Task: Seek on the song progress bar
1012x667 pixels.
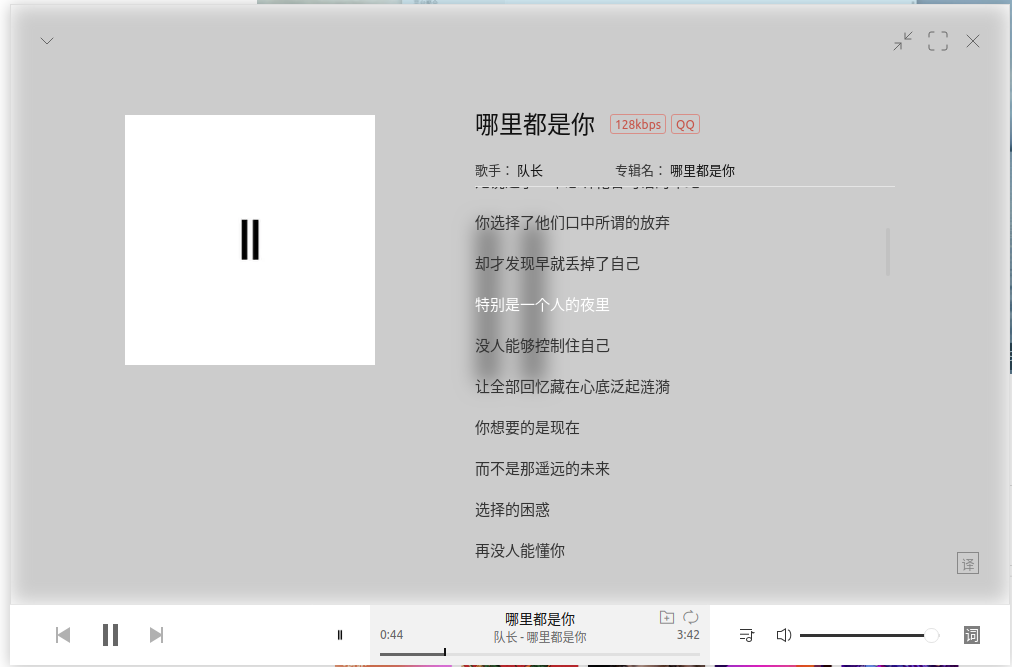Action: [540, 653]
